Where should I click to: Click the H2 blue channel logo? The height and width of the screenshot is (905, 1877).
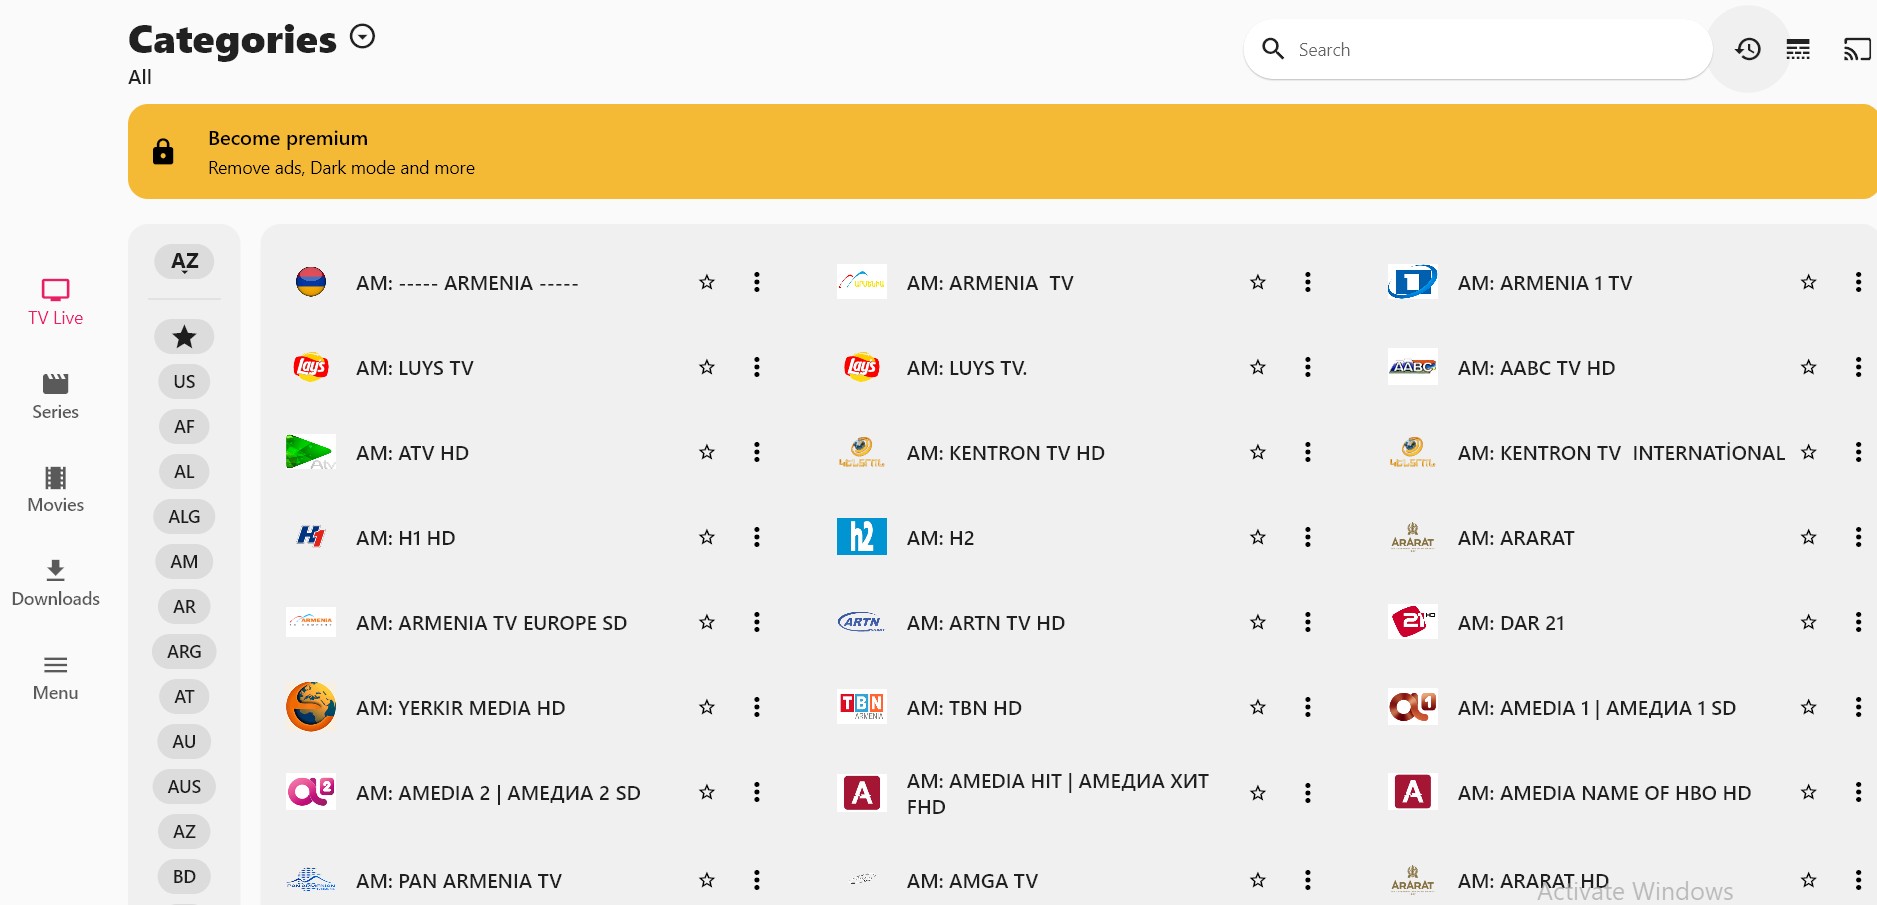point(862,537)
